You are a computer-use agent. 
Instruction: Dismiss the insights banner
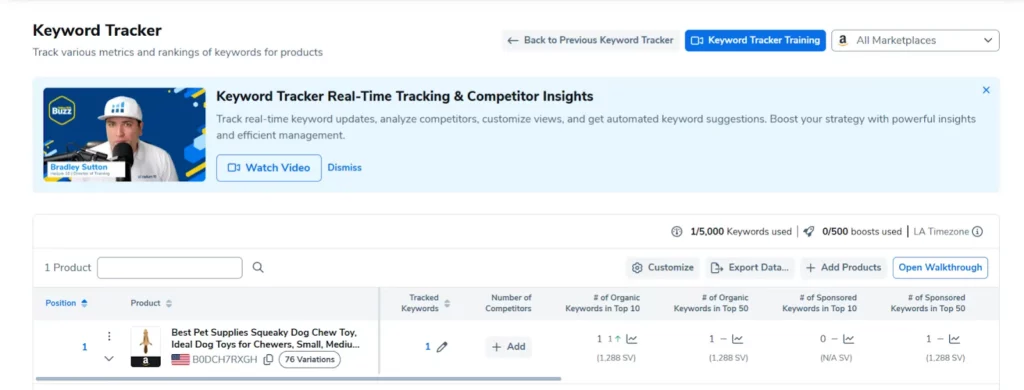[x=344, y=168]
